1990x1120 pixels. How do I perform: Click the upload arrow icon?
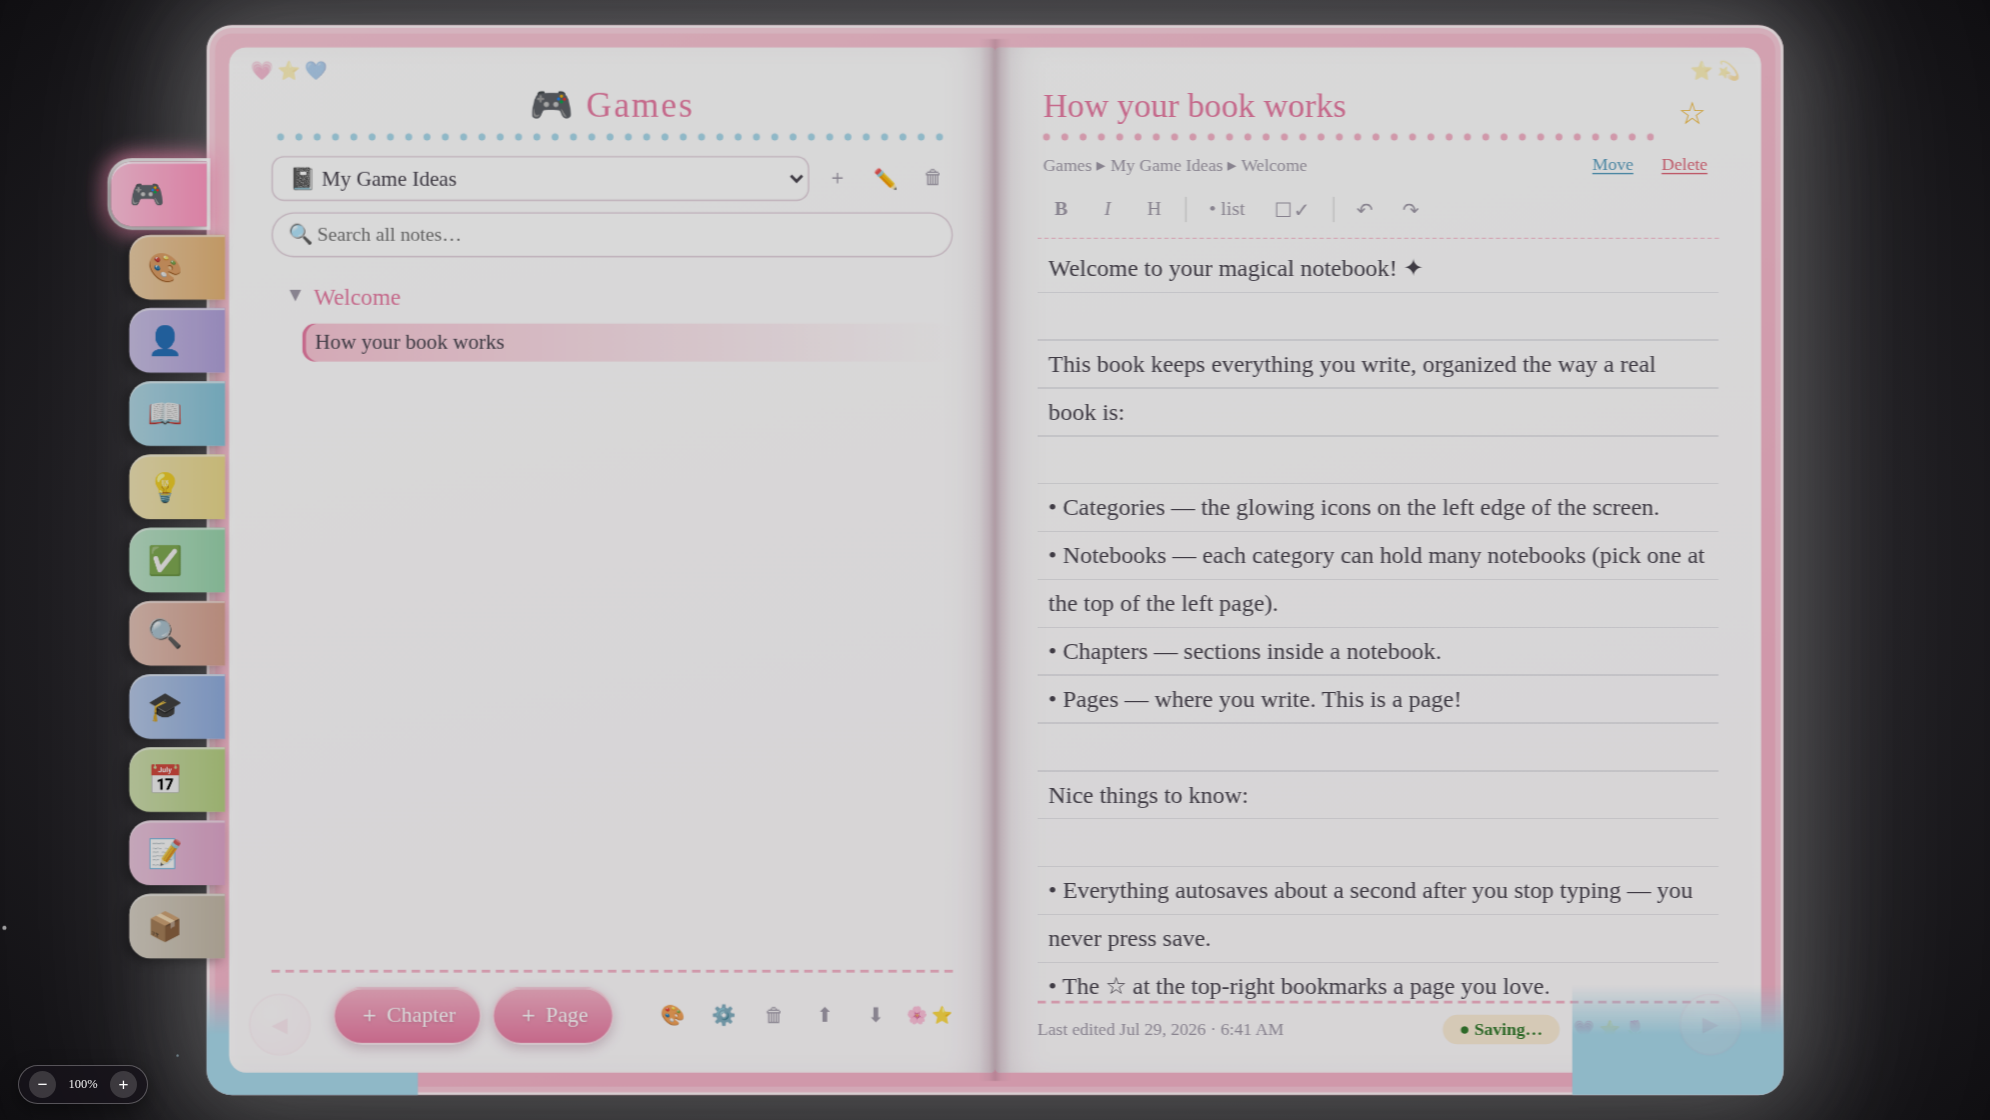click(824, 1015)
